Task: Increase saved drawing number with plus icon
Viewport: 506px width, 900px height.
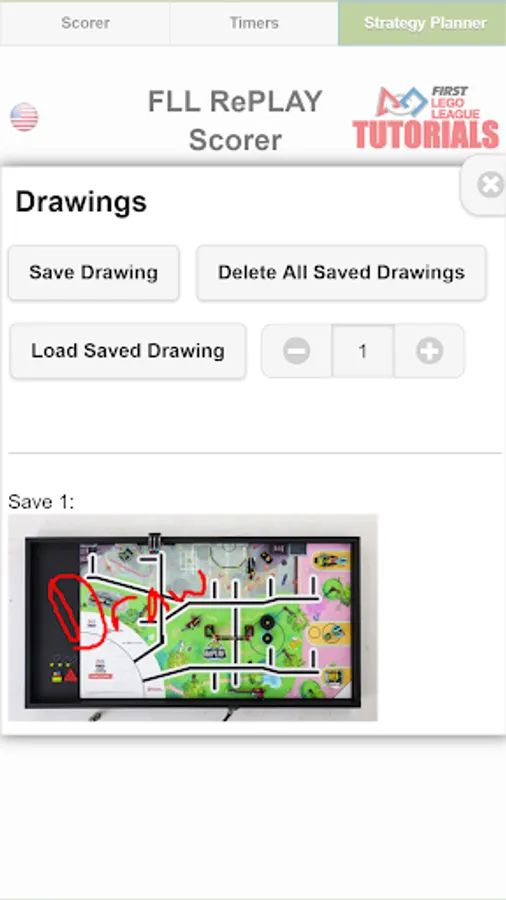Action: (x=430, y=351)
